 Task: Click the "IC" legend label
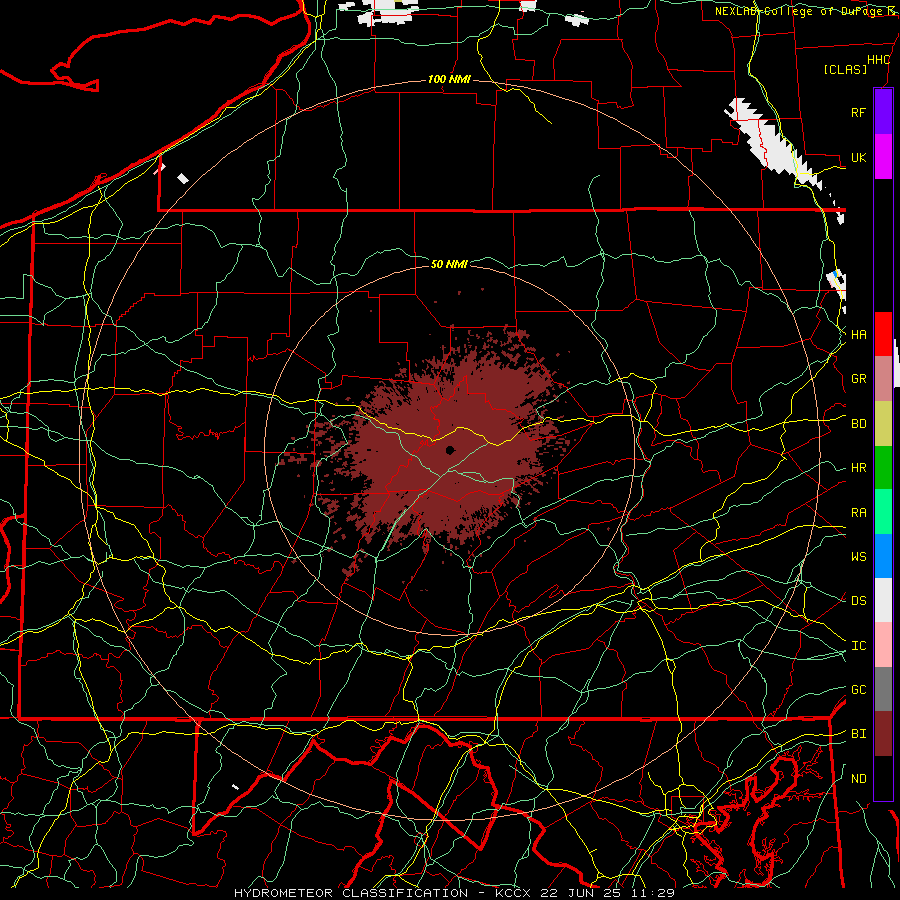[x=858, y=646]
